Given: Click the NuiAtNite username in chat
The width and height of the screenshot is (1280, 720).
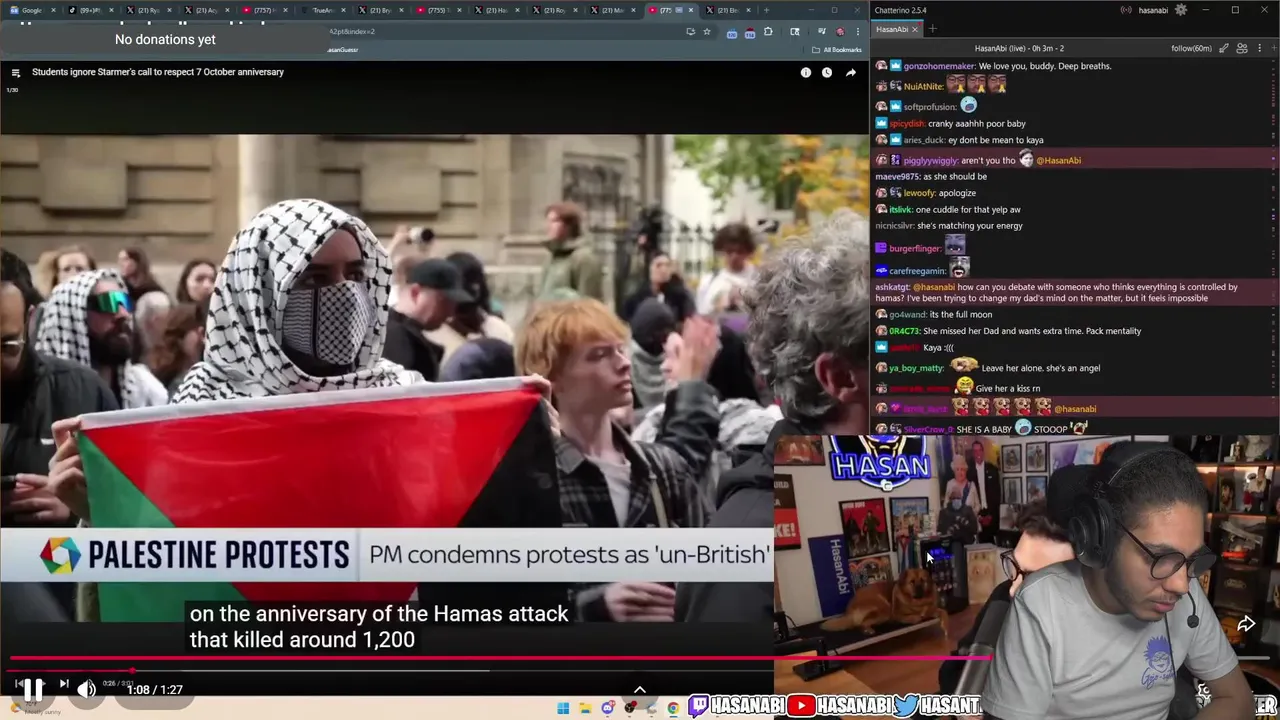Looking at the screenshot, I should click(922, 86).
